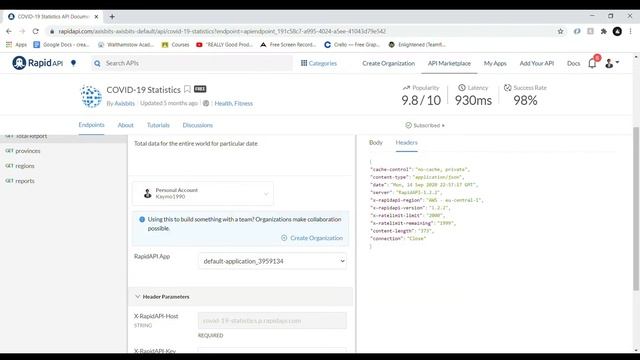Viewport: 640px width, 360px height.
Task: Open the RapidAPI App dropdown
Action: pyautogui.click(x=272, y=261)
